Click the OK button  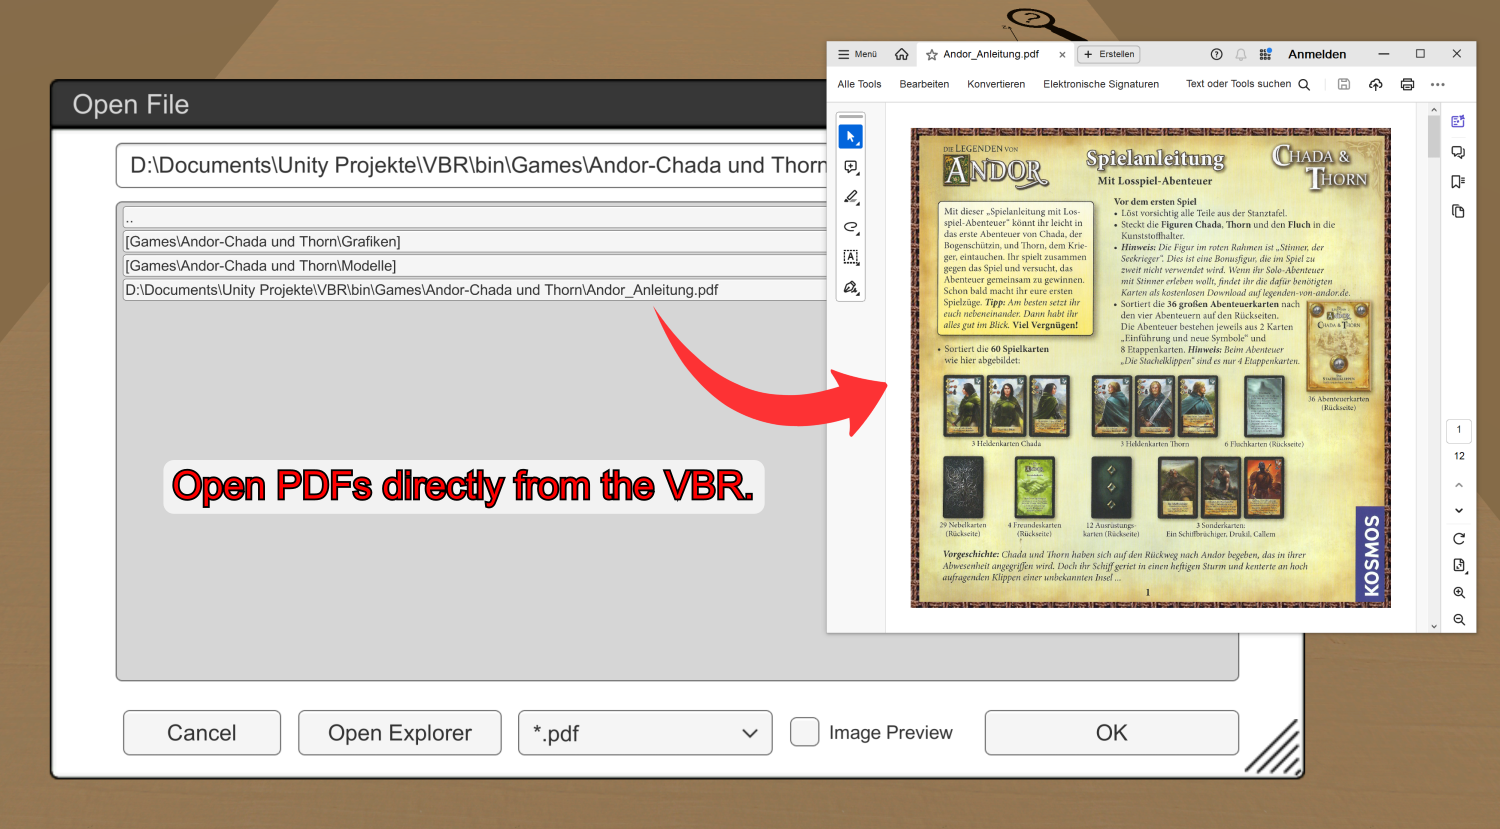click(x=1112, y=733)
